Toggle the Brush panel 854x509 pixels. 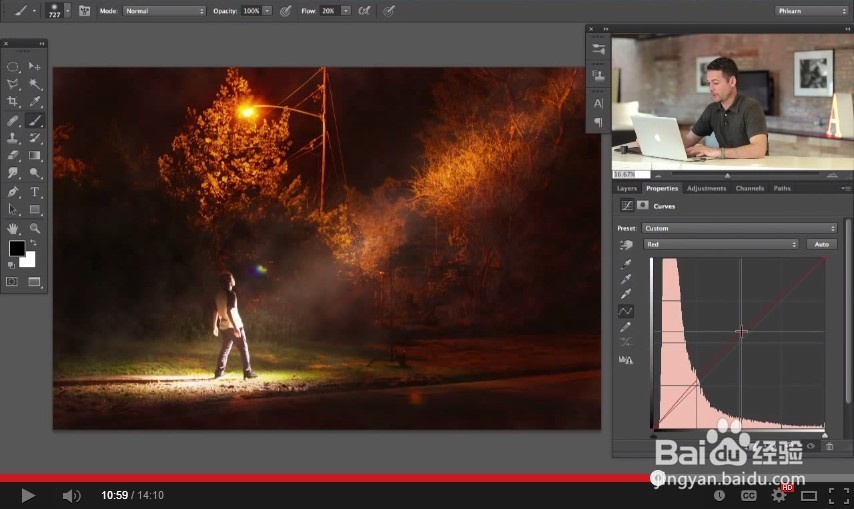pos(84,10)
